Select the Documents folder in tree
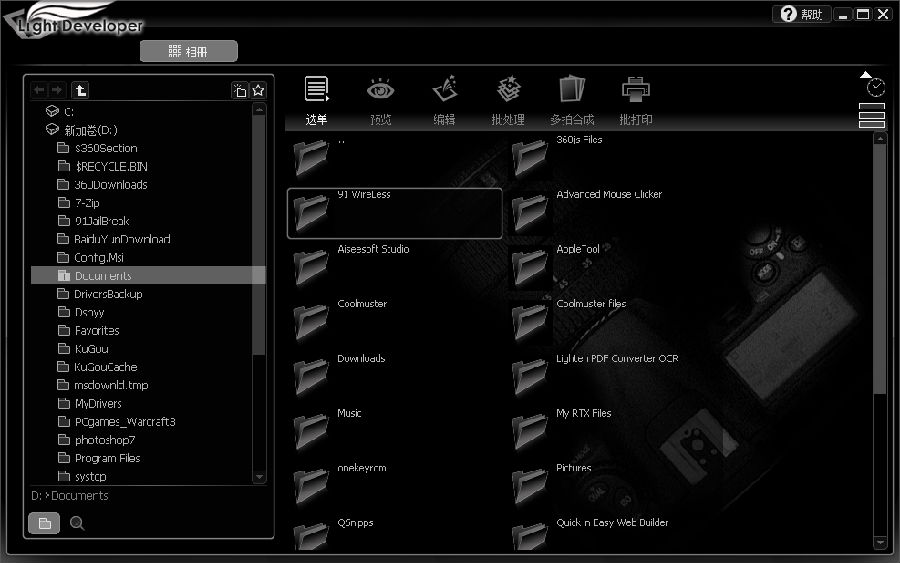The height and width of the screenshot is (563, 900). 148,275
